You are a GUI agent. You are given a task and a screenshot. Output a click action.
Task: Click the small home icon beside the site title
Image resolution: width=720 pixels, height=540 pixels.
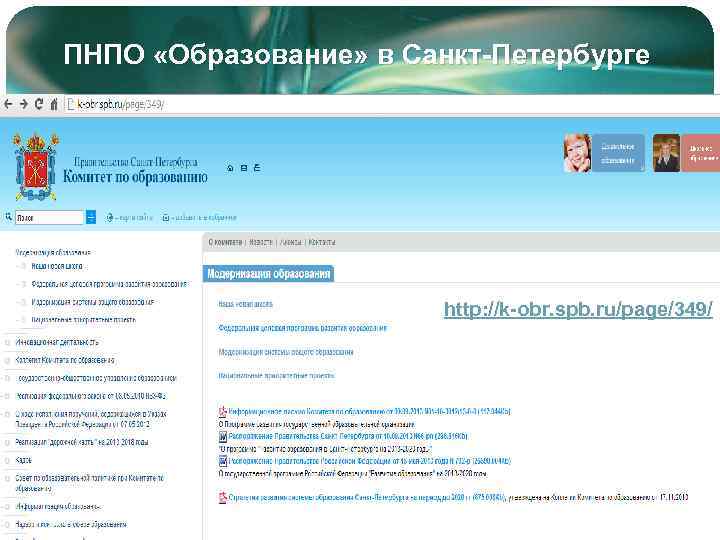pos(231,168)
